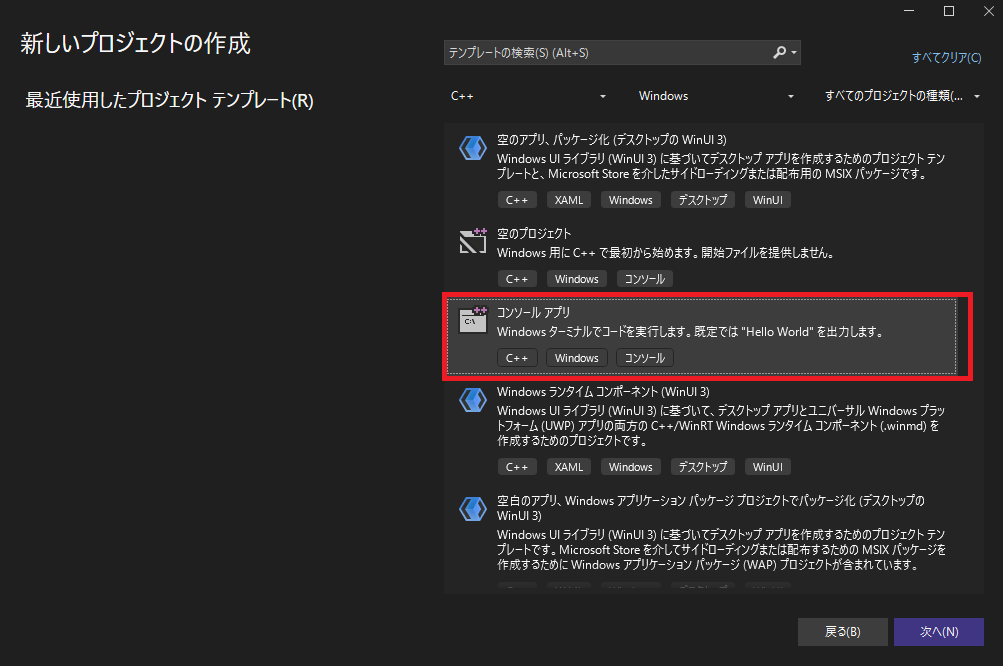The width and height of the screenshot is (1003, 666).
Task: Select the 空のプロジェクト template title
Action: pos(534,234)
